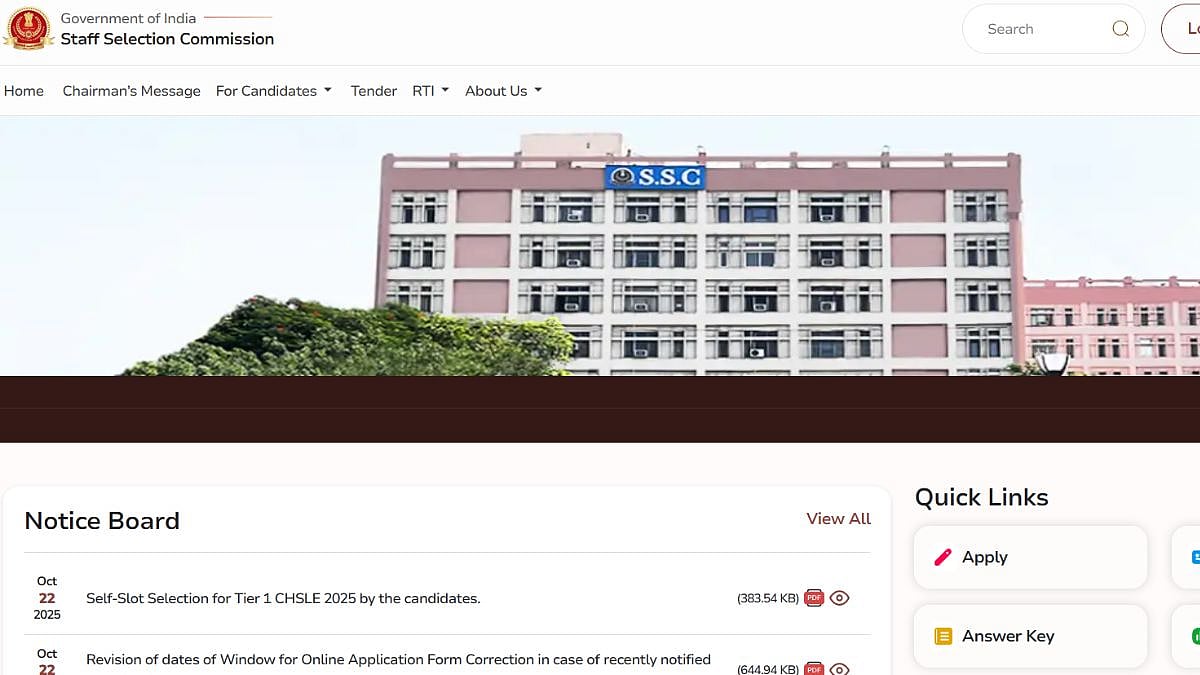Image resolution: width=1200 pixels, height=675 pixels.
Task: Select the Tender menu item
Action: pyautogui.click(x=373, y=91)
